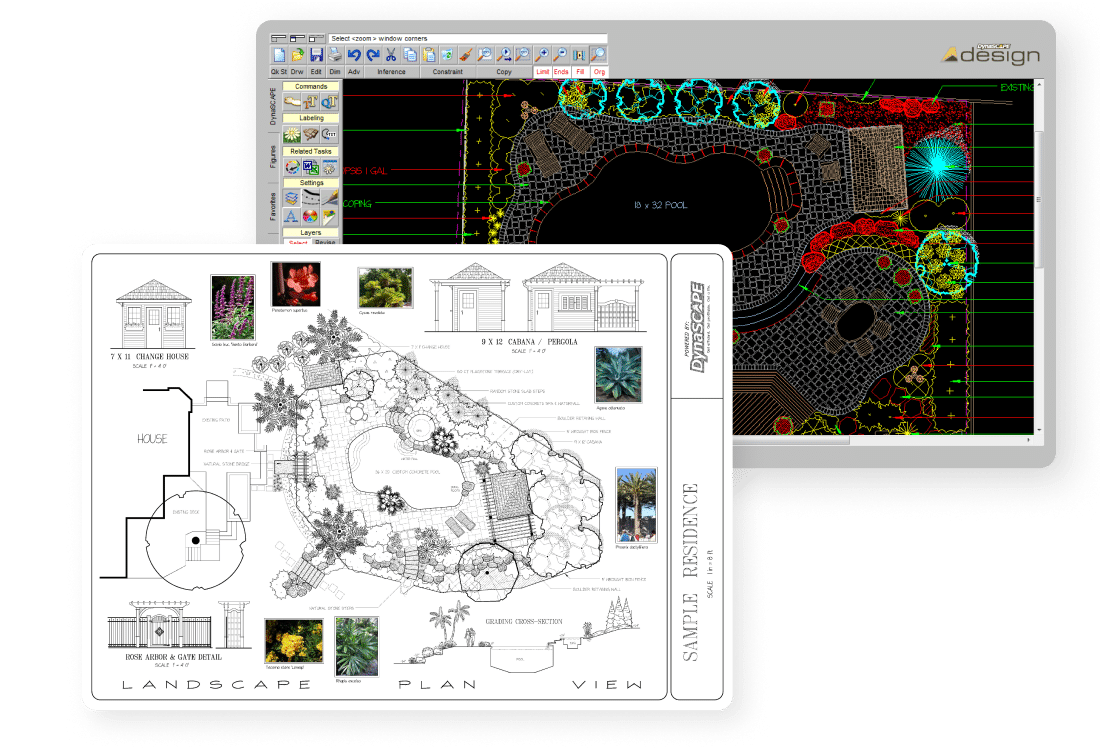1100x751 pixels.
Task: Click the Undo arrow icon
Action: coord(354,54)
